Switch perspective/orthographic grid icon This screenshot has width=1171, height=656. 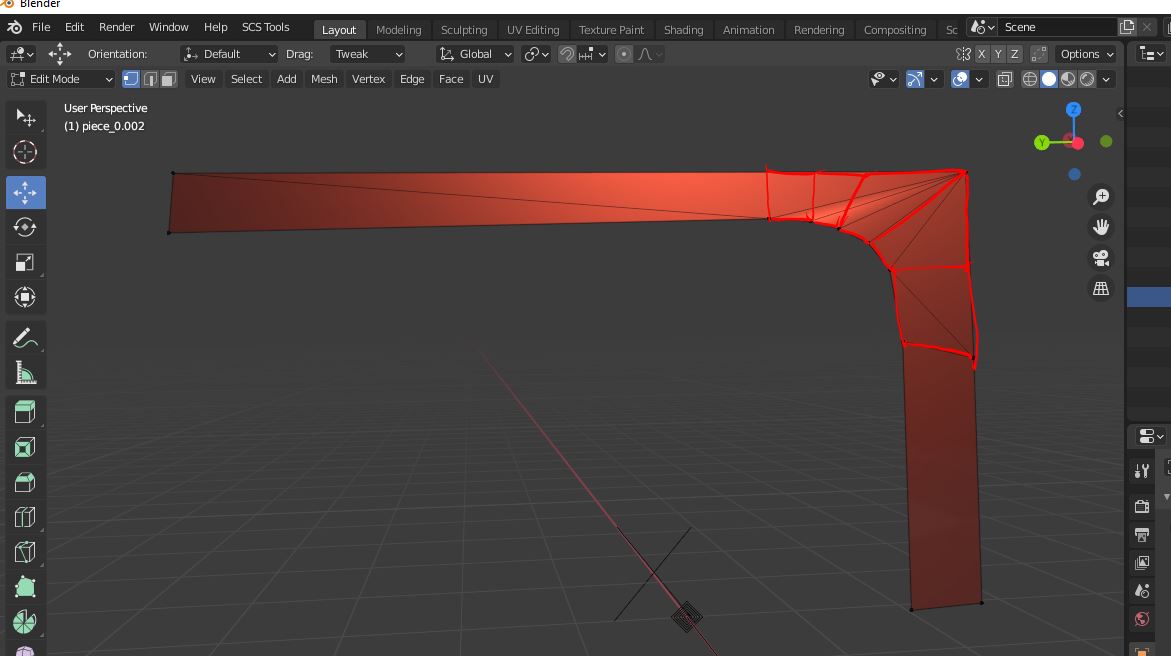1101,288
